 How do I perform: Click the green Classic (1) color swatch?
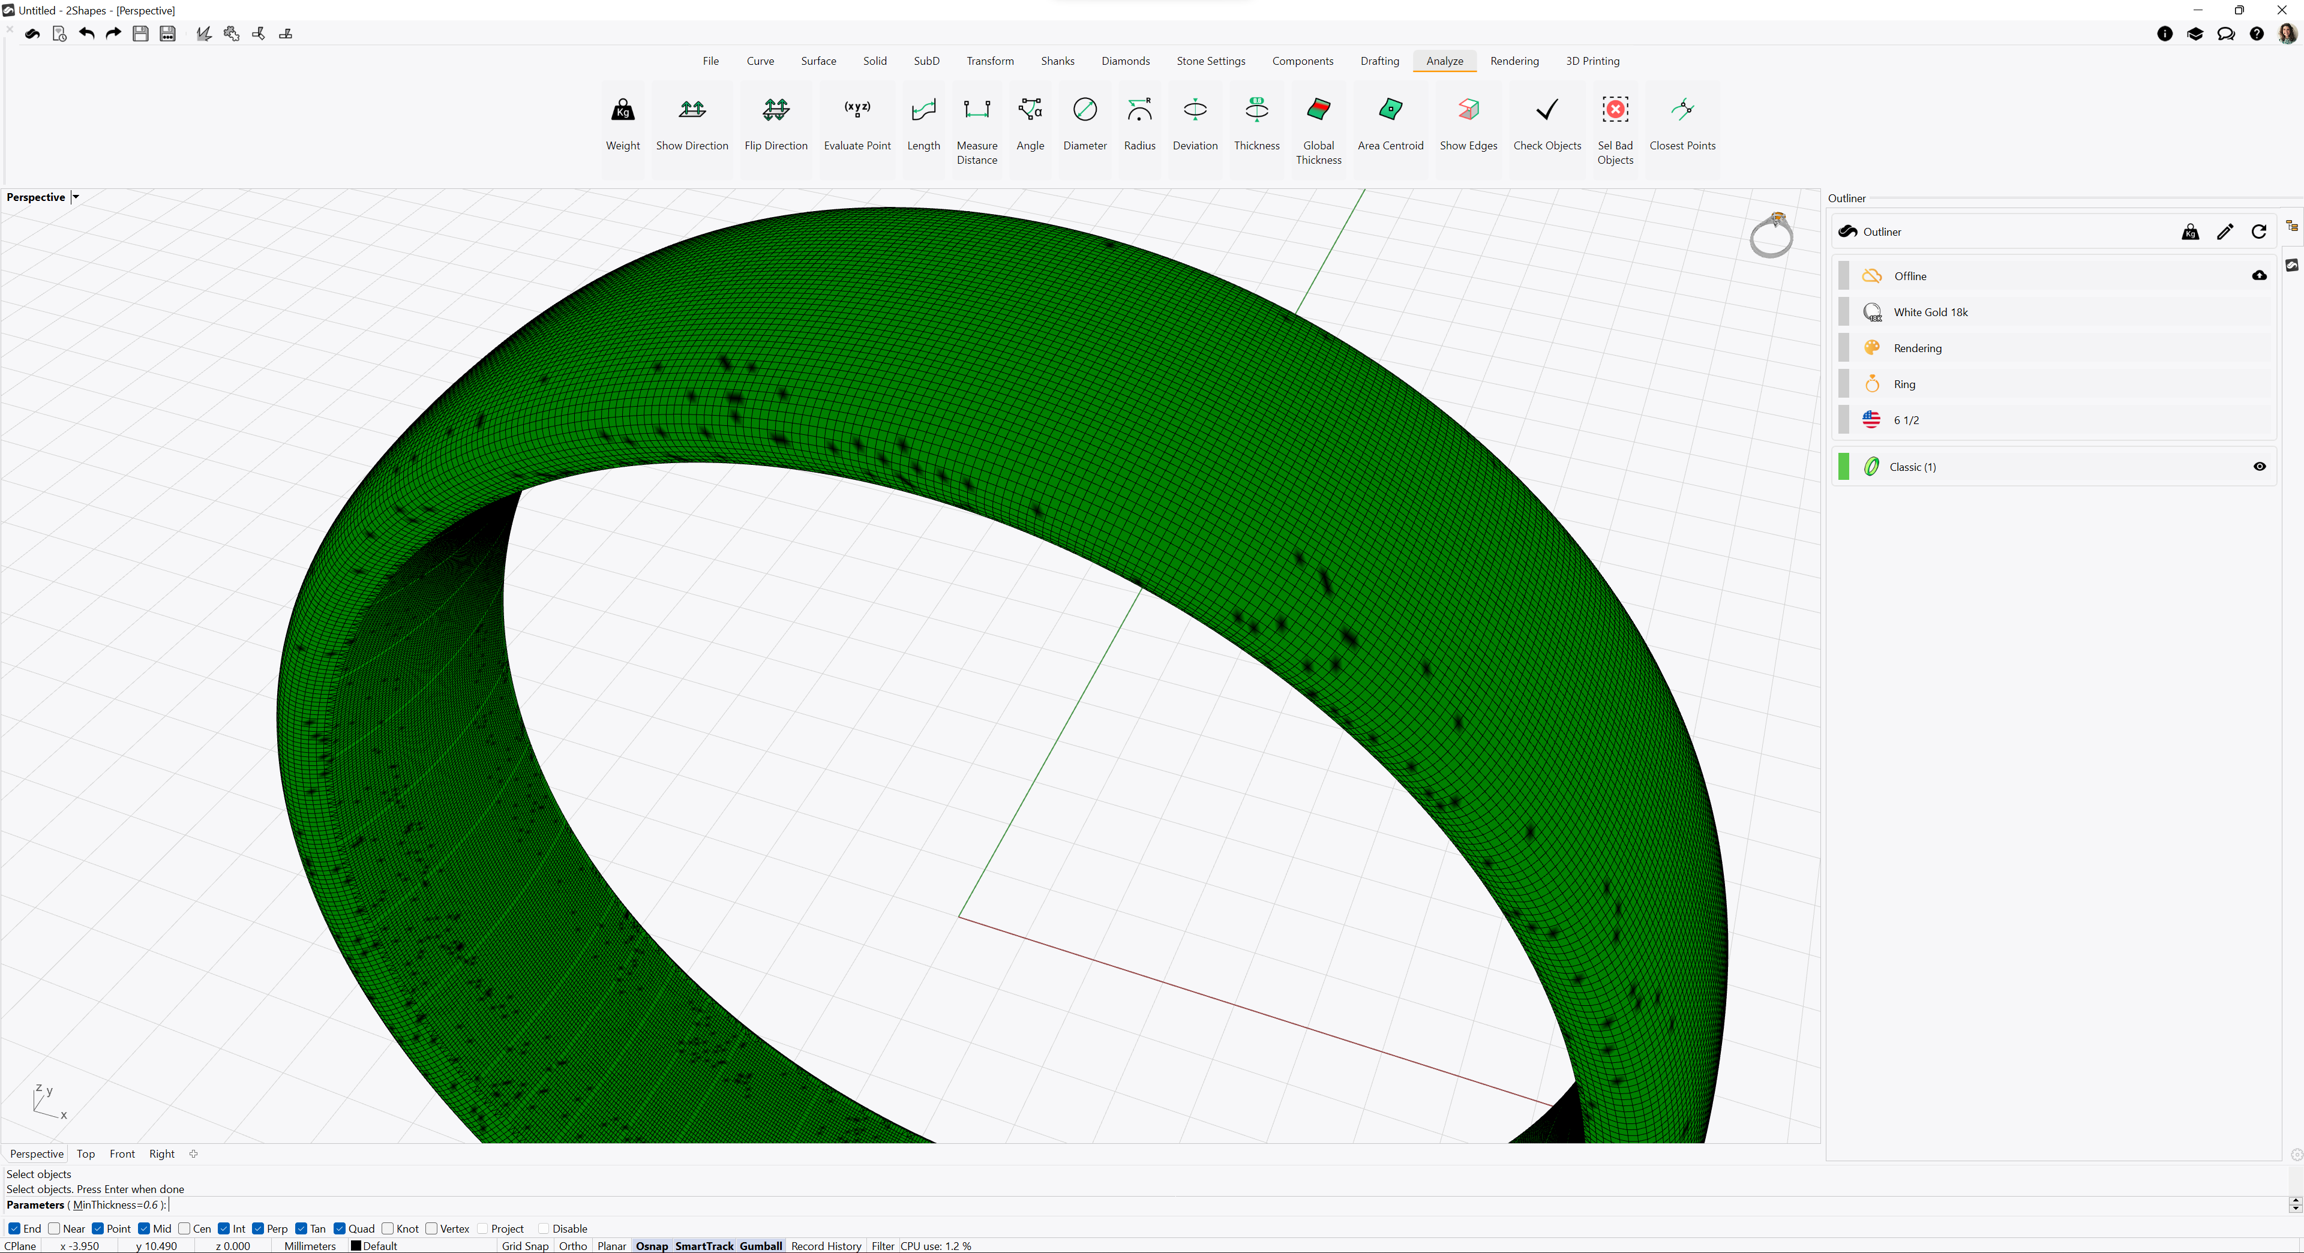[1844, 467]
